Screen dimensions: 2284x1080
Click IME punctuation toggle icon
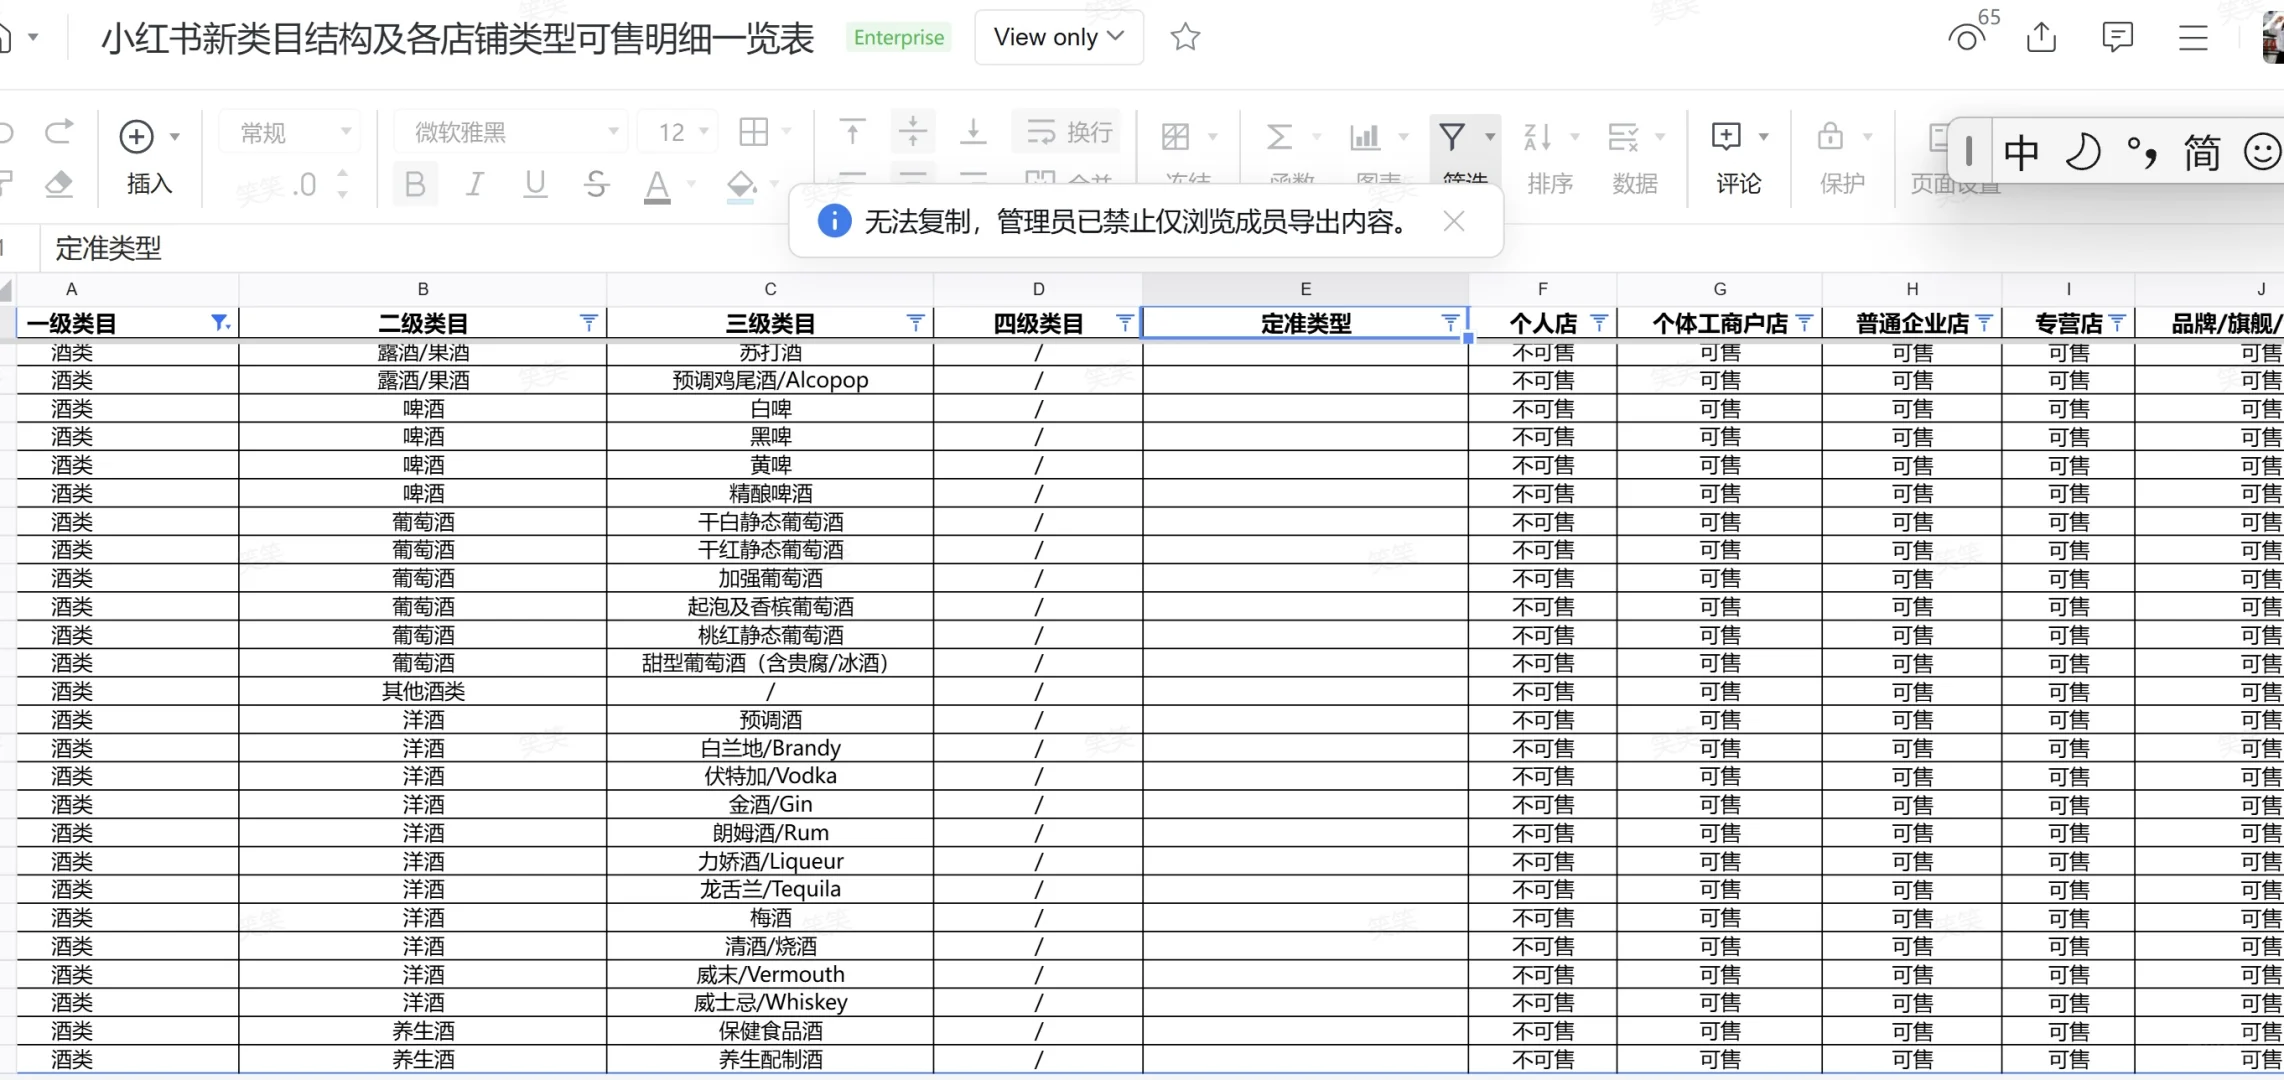2141,152
